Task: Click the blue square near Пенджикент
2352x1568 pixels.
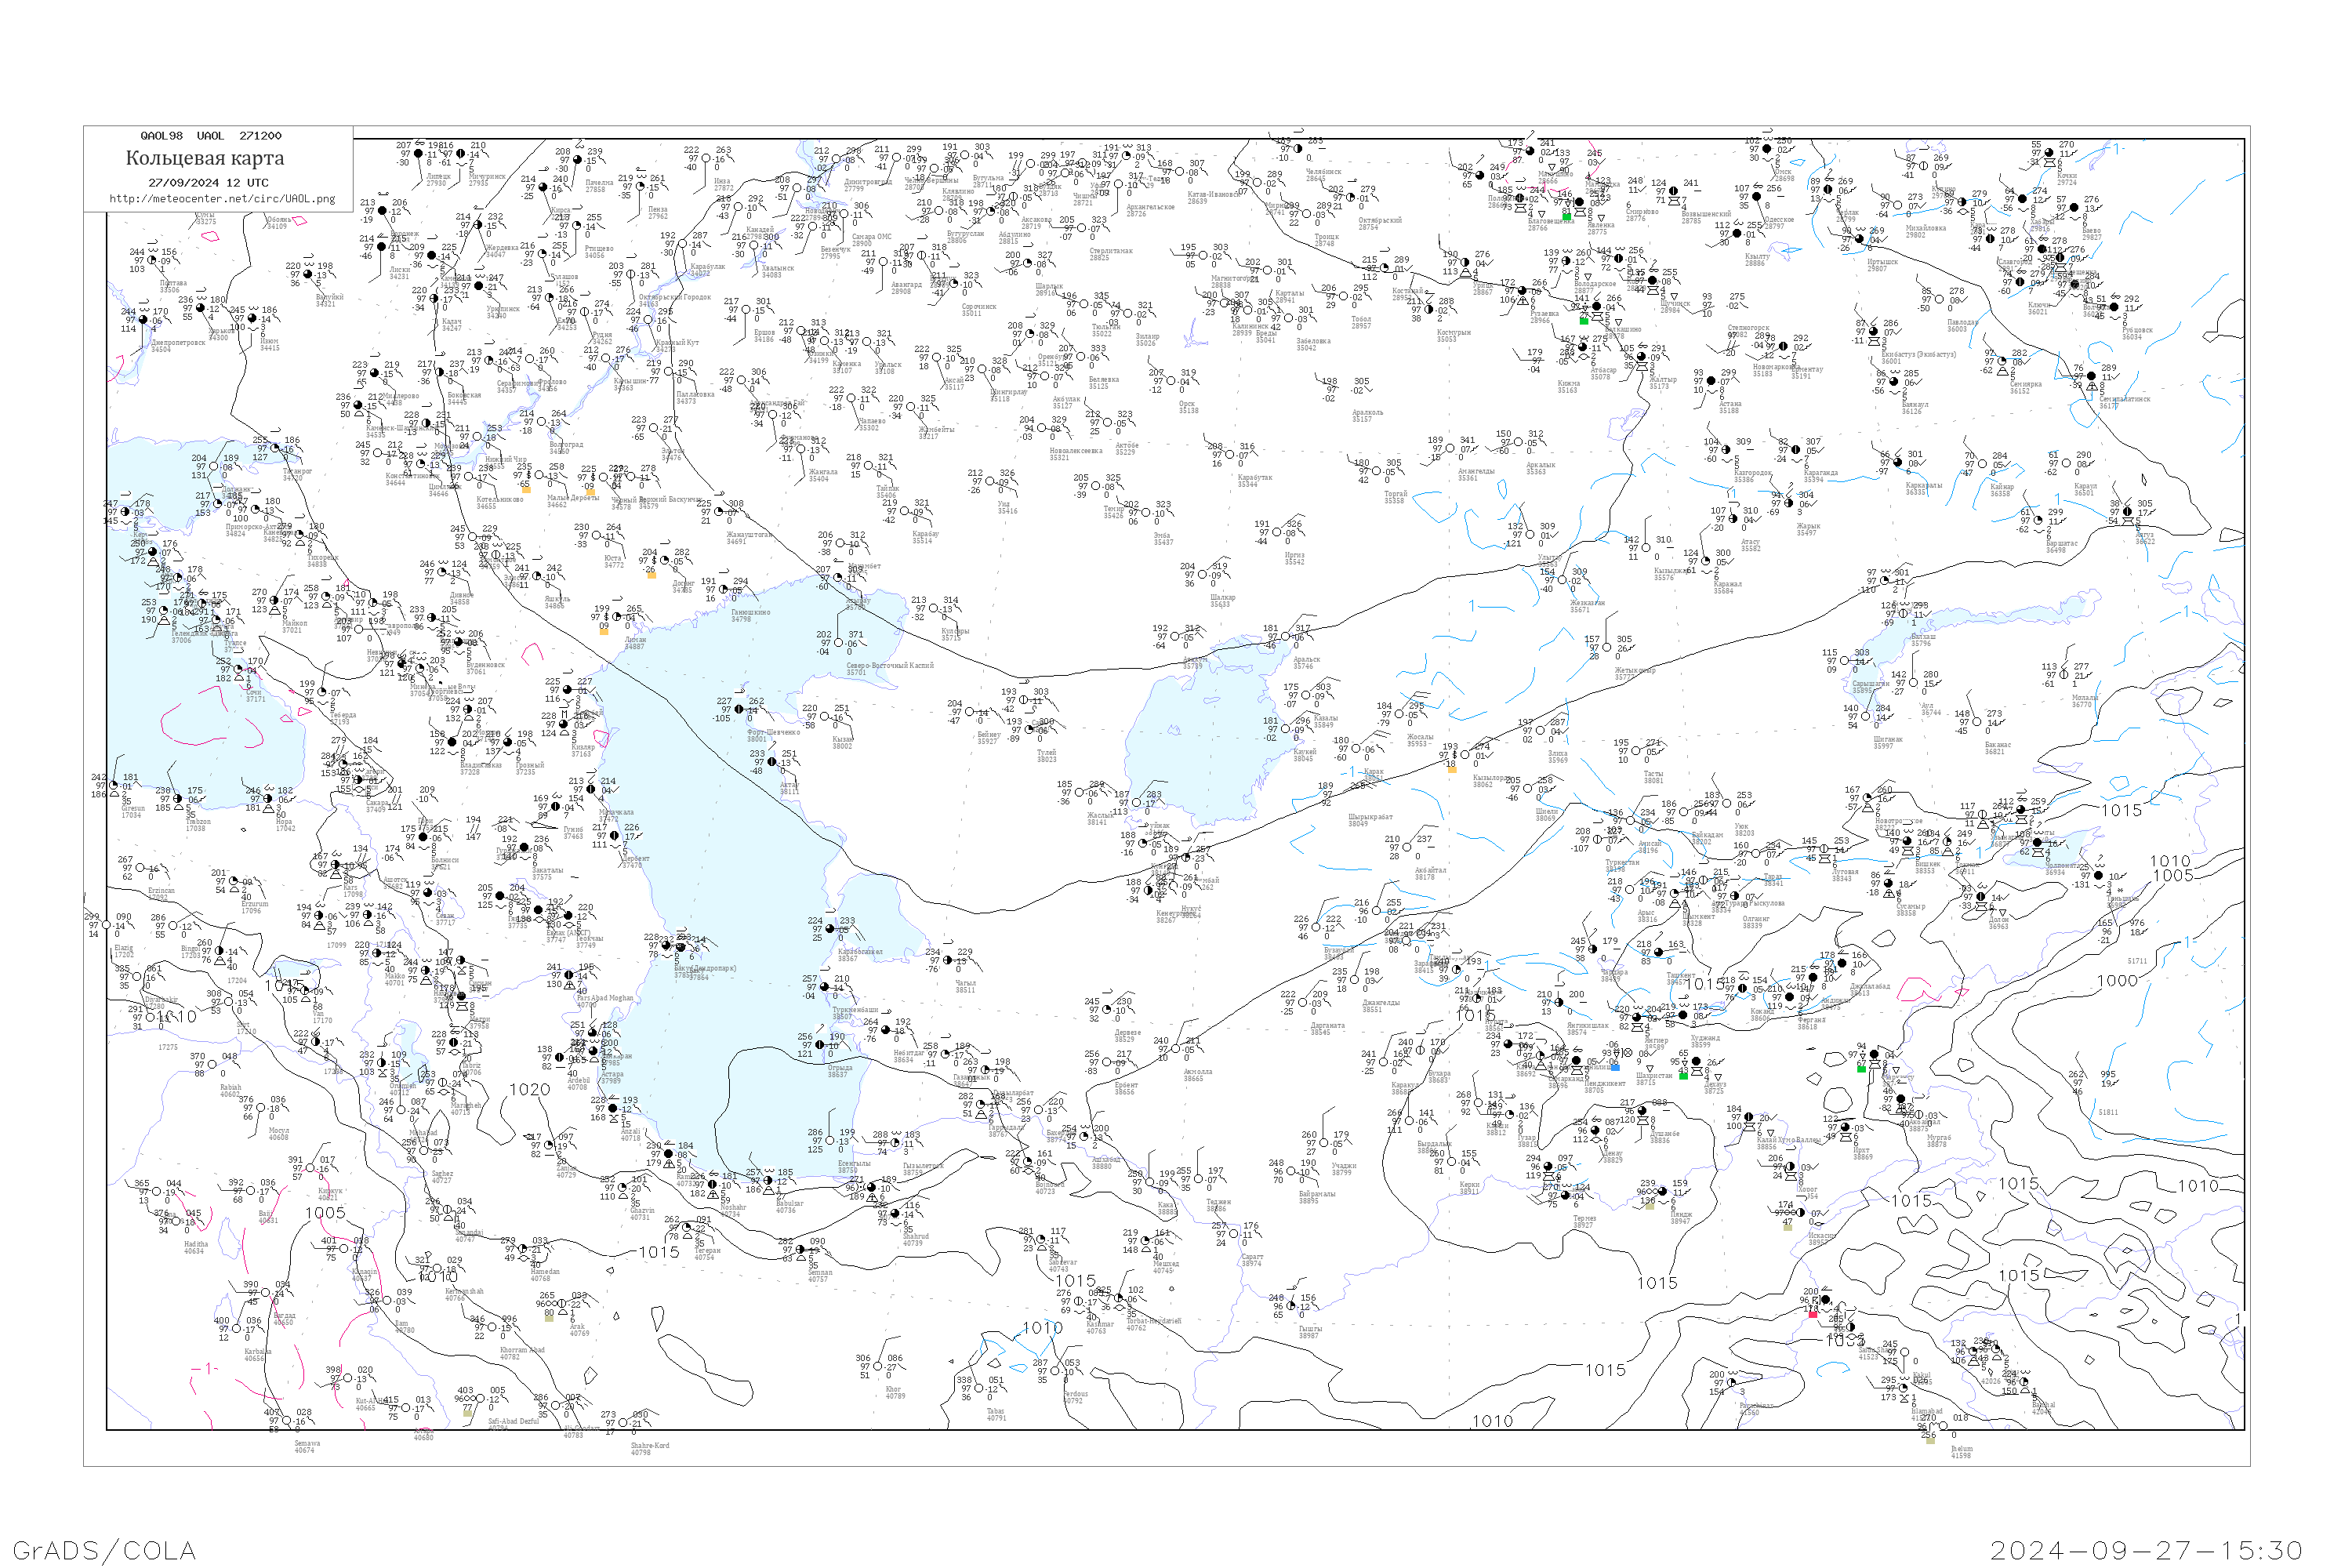Action: click(x=1616, y=1067)
